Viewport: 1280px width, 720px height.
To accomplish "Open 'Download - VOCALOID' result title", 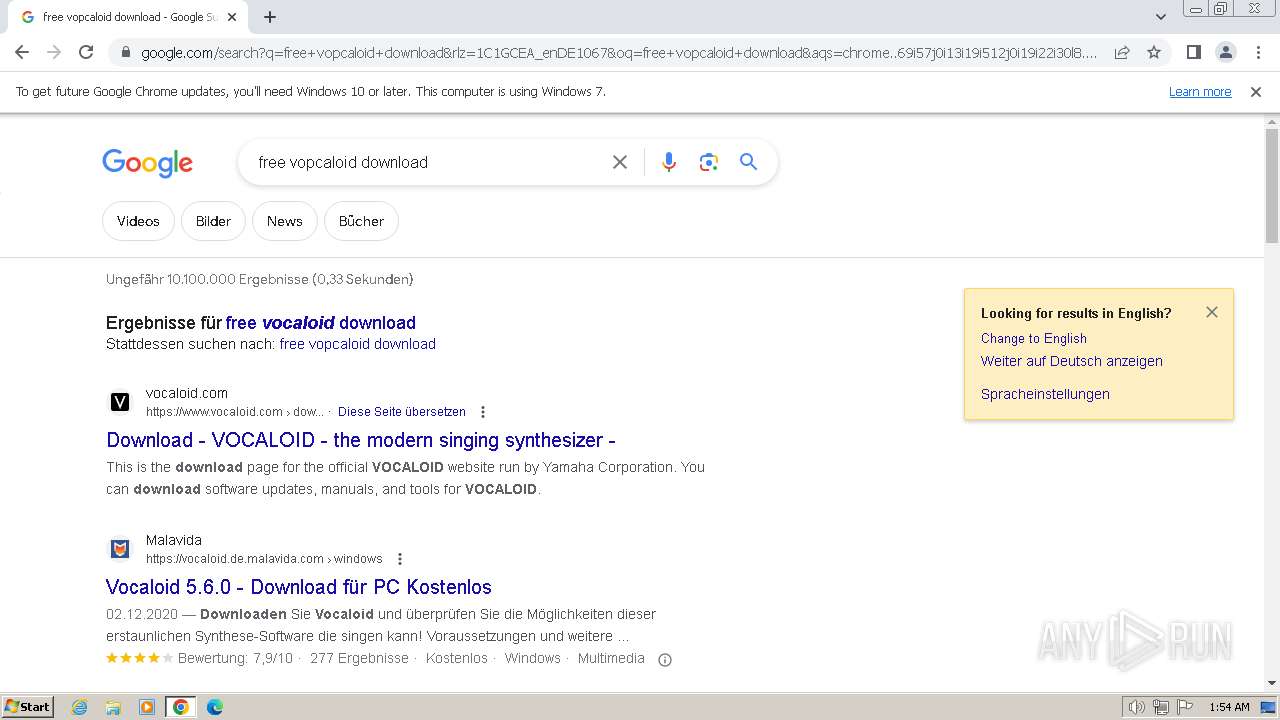I will (361, 440).
